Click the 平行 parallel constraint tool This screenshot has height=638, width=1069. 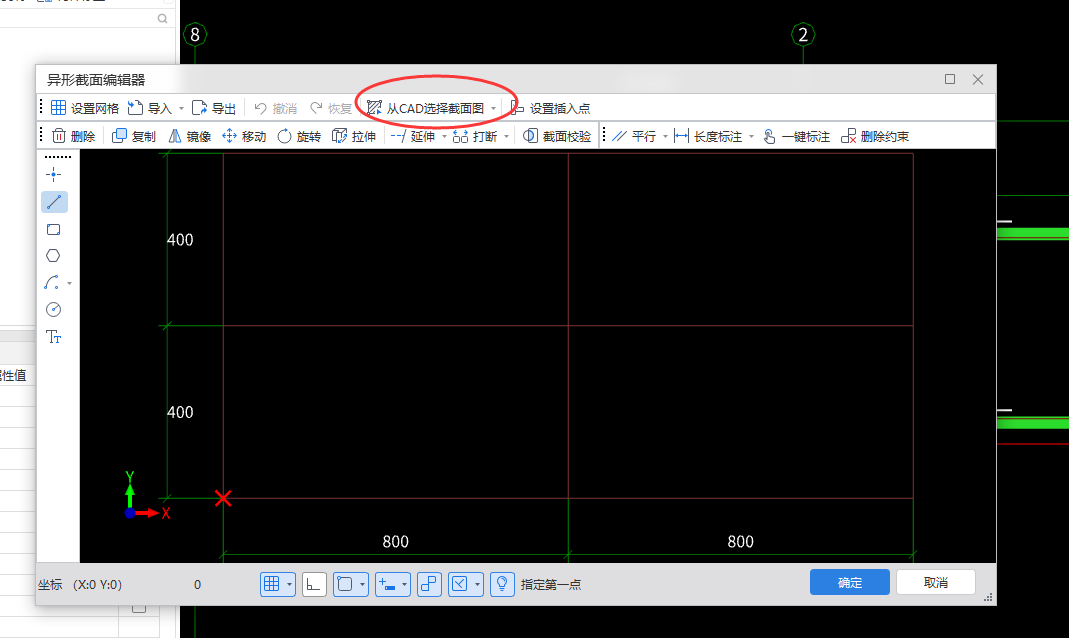tap(634, 136)
